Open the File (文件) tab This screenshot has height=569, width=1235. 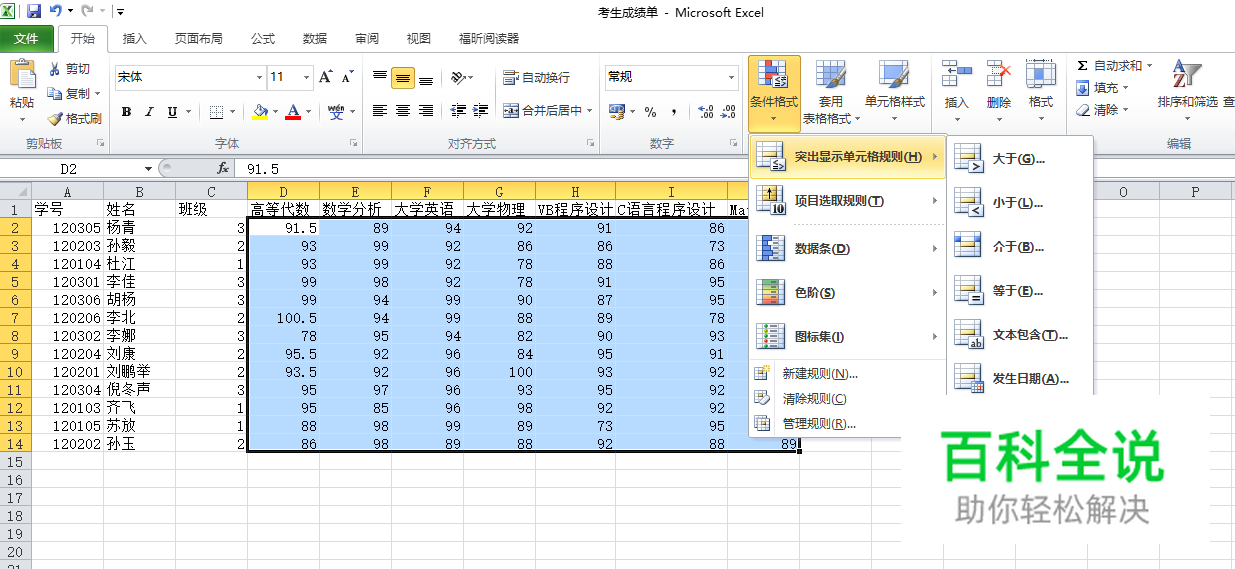[x=27, y=39]
